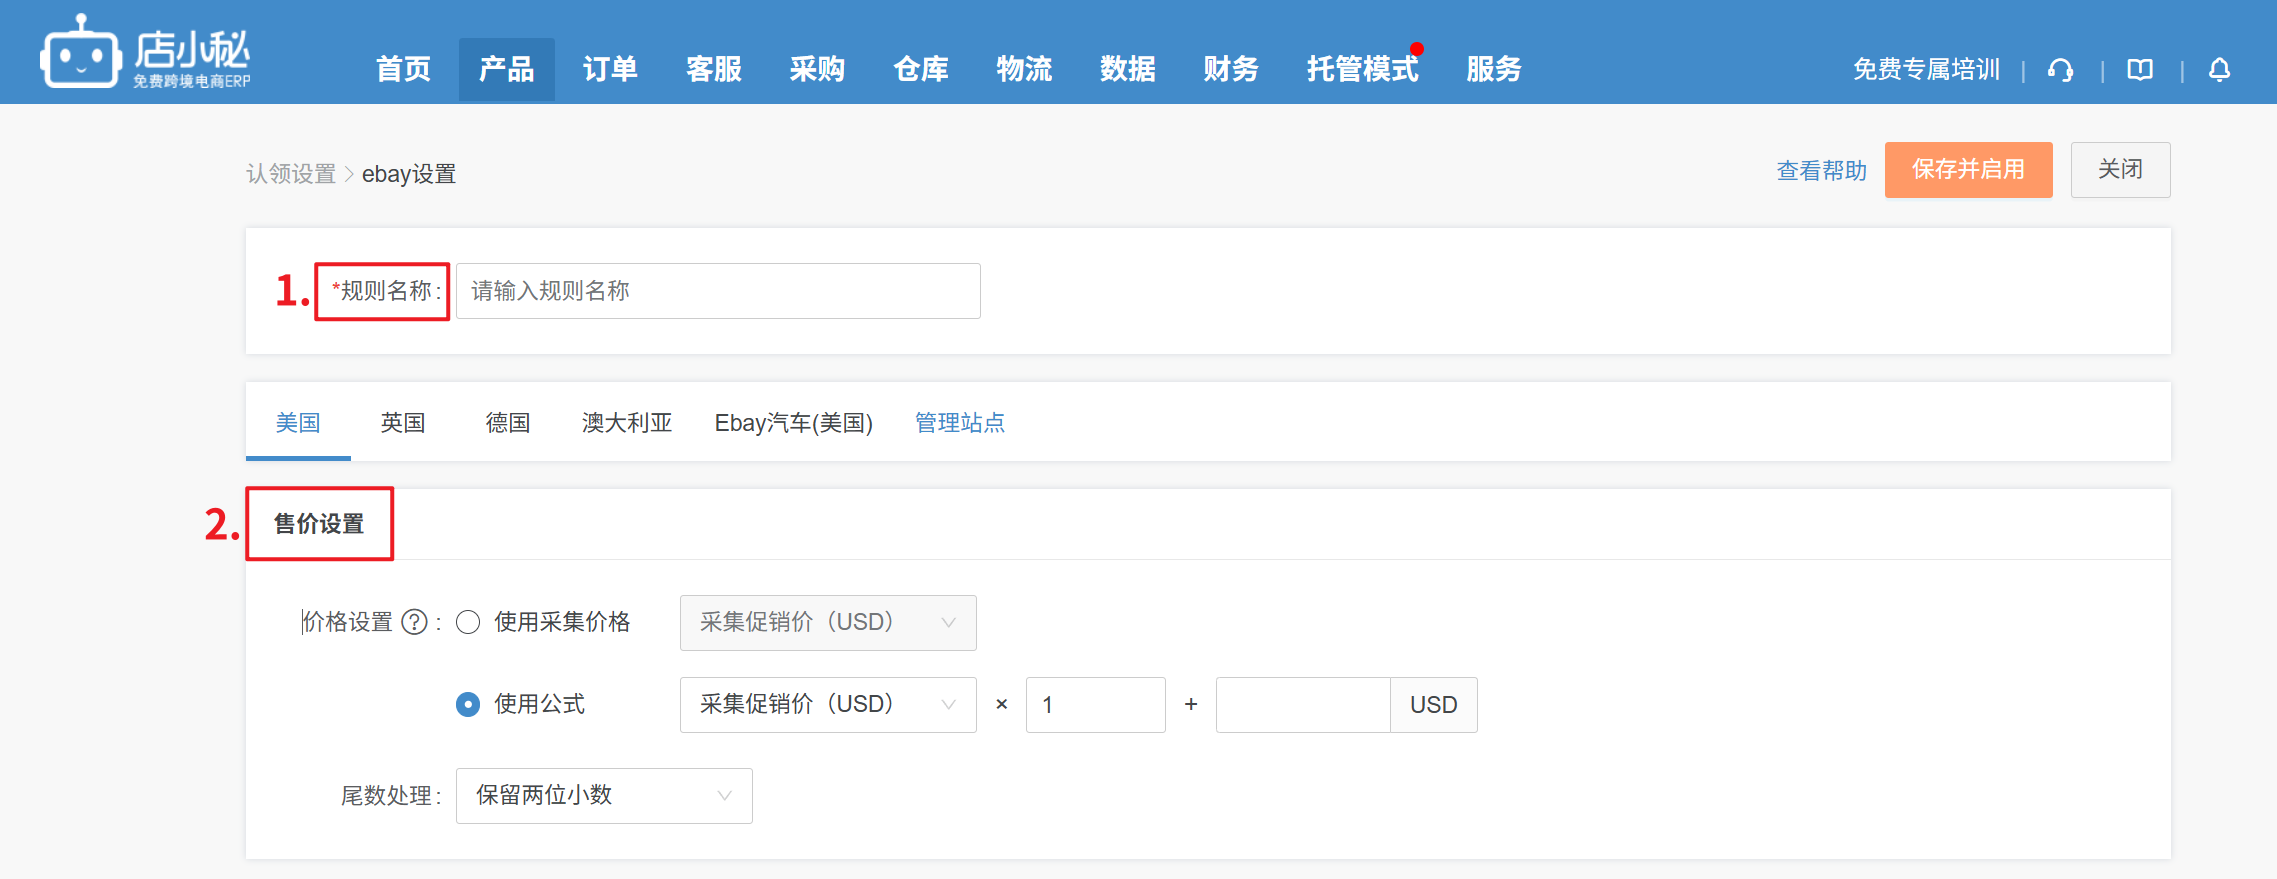The height and width of the screenshot is (879, 2277).
Task: Open the 托管模式 menu item
Action: pyautogui.click(x=1361, y=69)
